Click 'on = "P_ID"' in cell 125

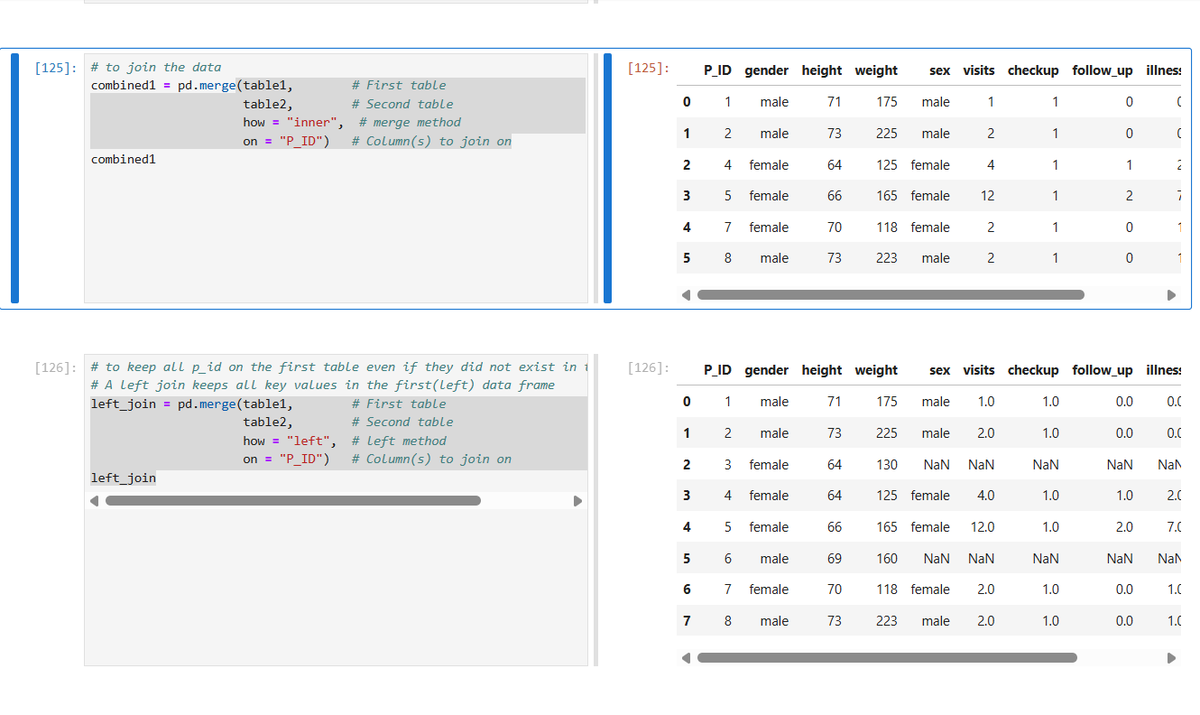(287, 141)
